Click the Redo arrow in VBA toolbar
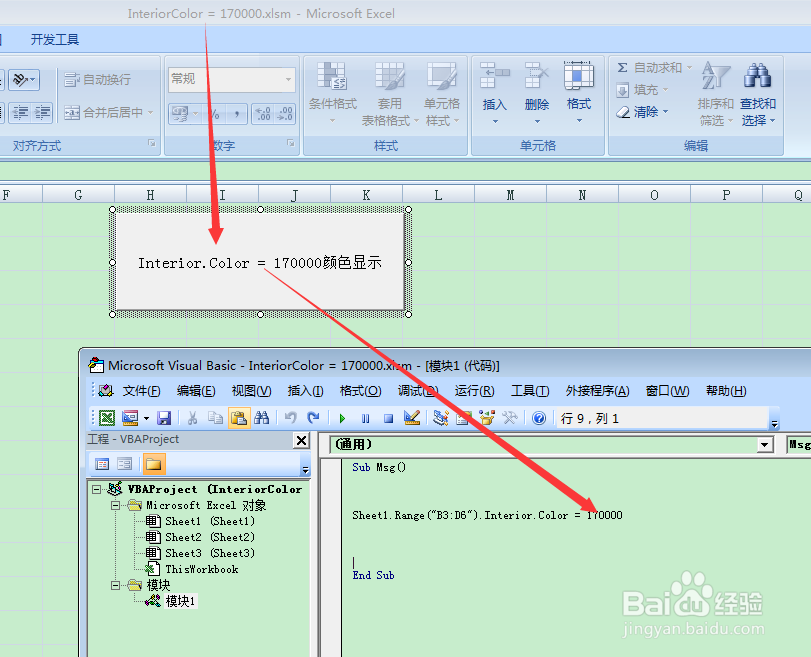 [313, 418]
